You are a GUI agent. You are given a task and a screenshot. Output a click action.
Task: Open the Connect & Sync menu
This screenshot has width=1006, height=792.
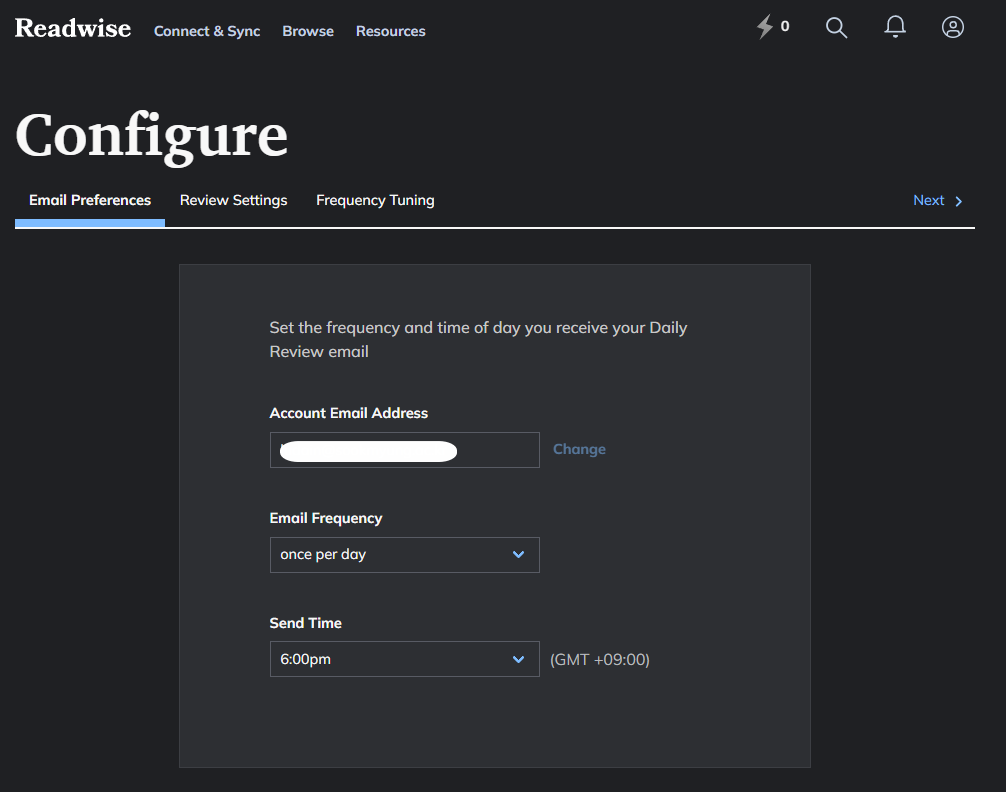(x=207, y=31)
